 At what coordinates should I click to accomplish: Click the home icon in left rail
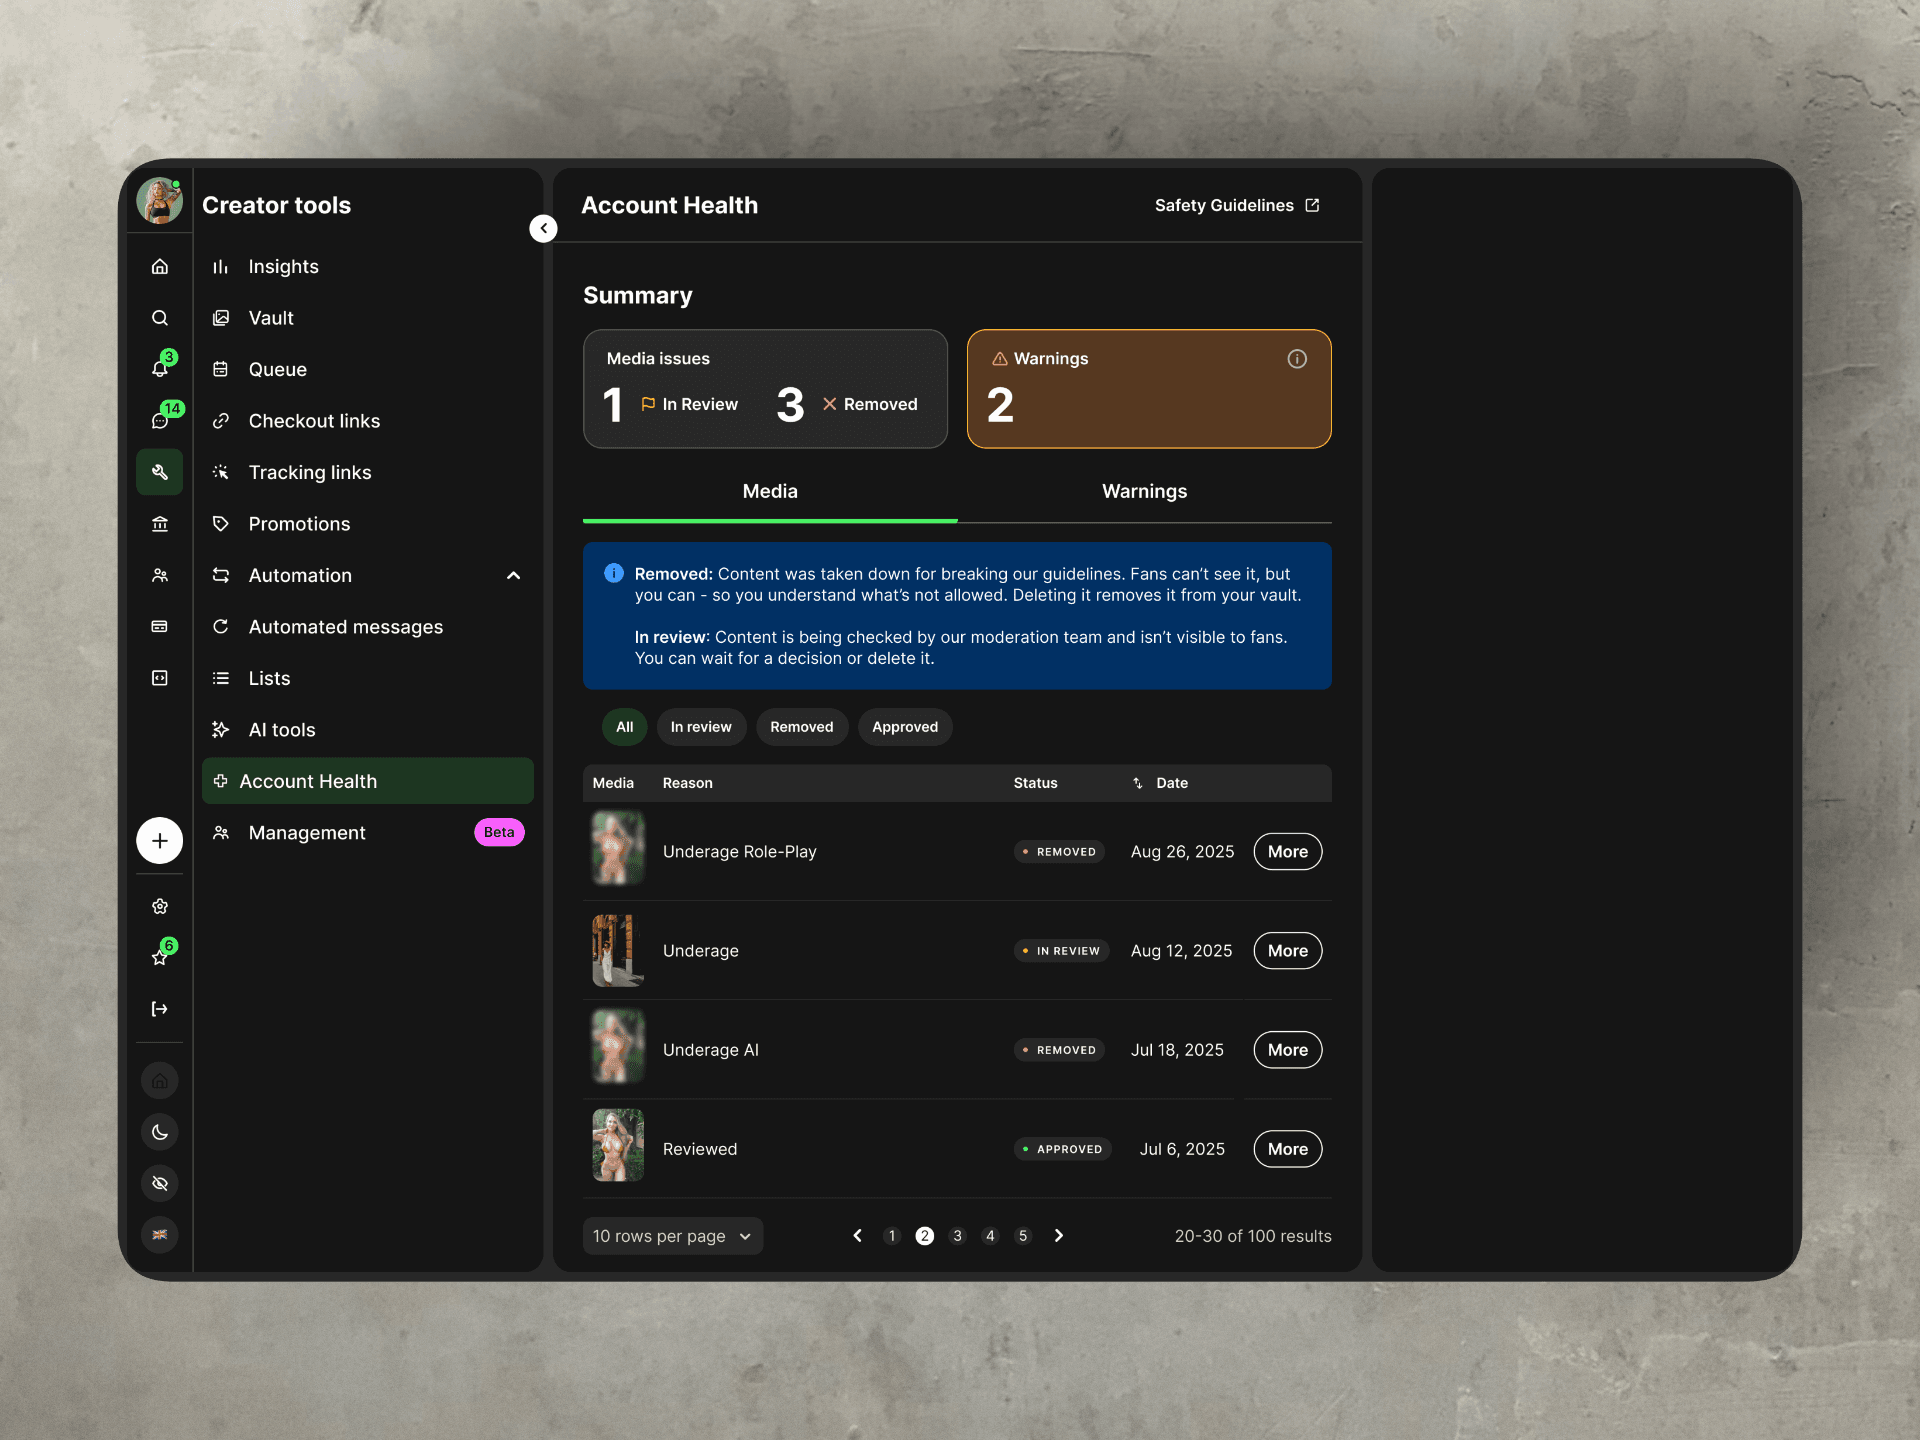click(160, 266)
